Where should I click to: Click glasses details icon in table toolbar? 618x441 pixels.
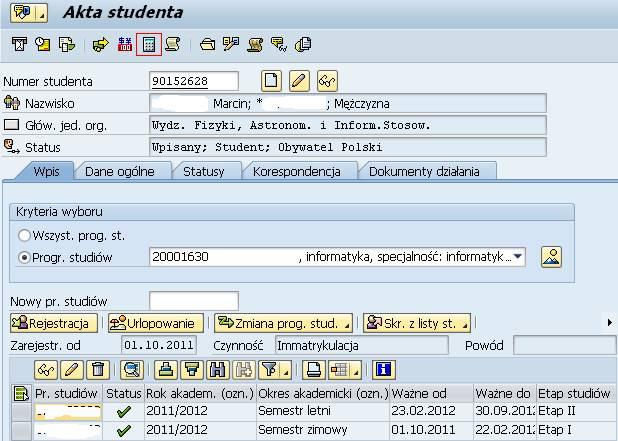click(46, 370)
